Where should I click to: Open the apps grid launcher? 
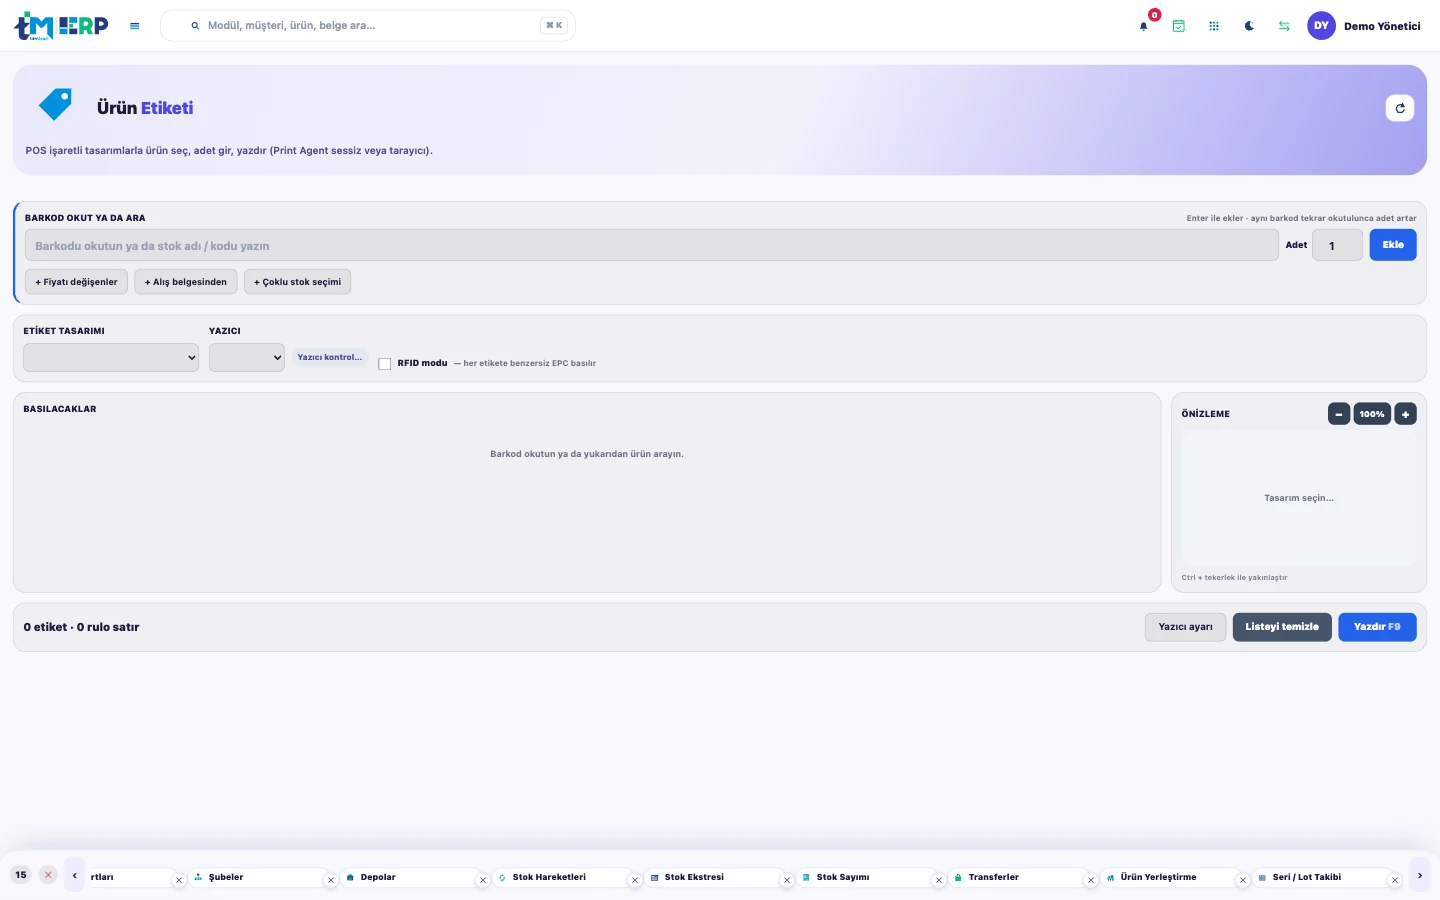tap(1214, 26)
